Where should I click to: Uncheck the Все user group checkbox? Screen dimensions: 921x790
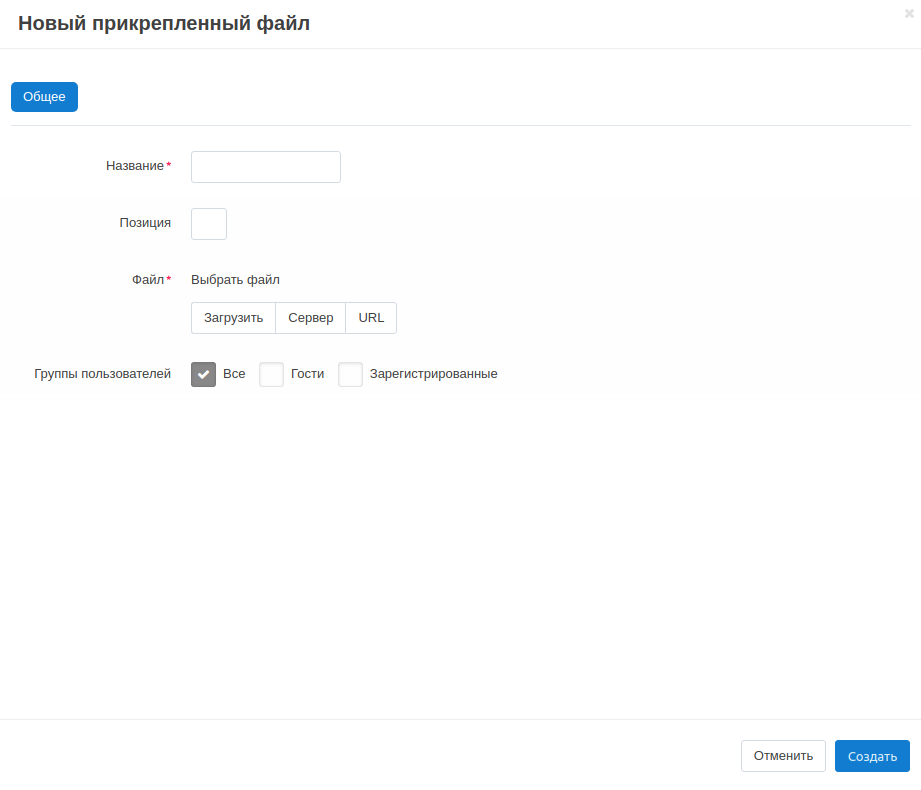[204, 374]
